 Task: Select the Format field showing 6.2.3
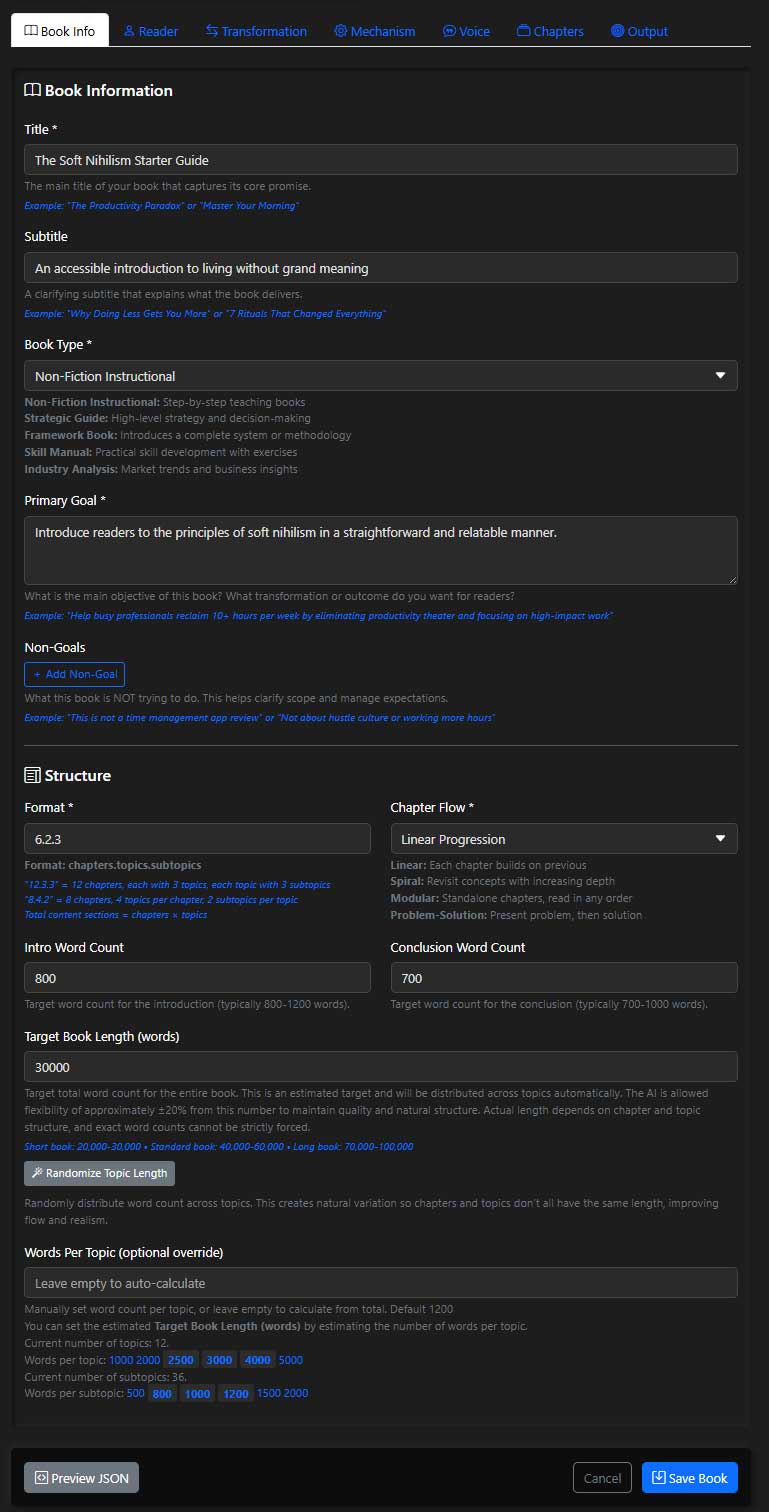coord(197,839)
